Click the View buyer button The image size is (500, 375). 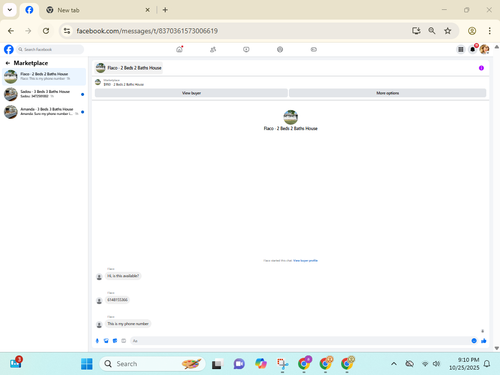click(x=191, y=93)
